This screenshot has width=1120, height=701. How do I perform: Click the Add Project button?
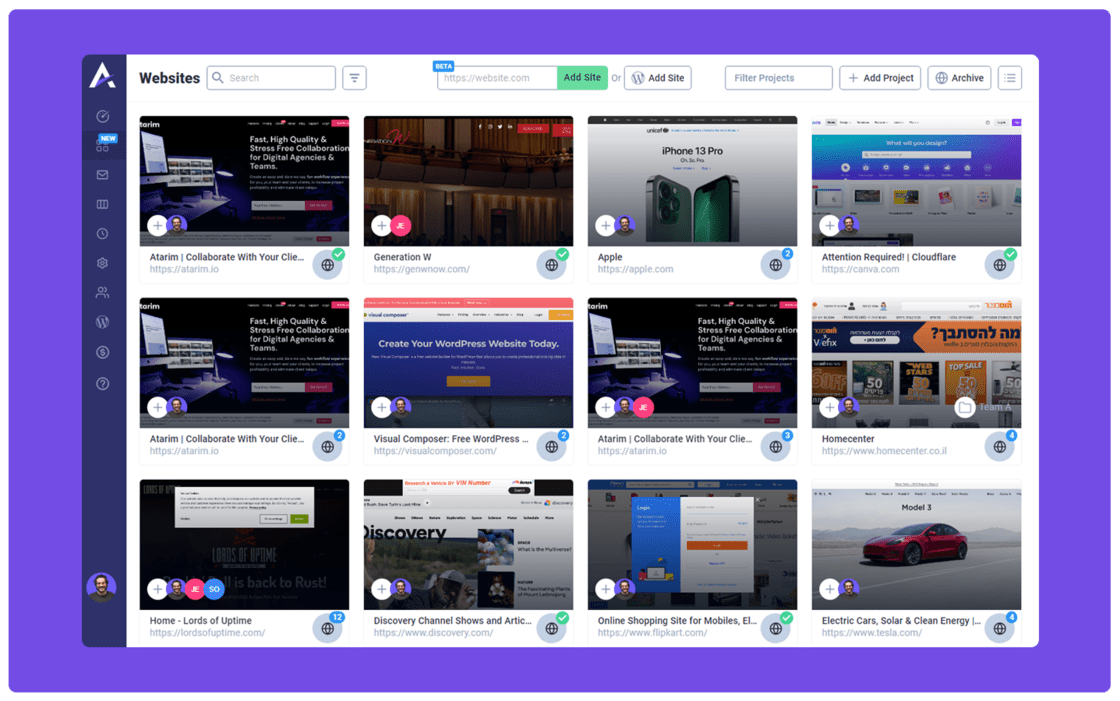(x=880, y=78)
